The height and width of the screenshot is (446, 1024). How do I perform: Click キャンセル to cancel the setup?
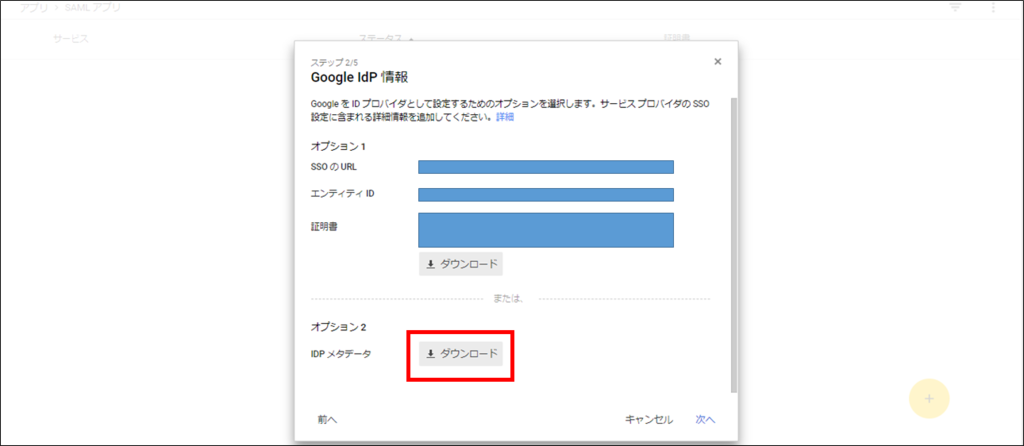click(649, 420)
